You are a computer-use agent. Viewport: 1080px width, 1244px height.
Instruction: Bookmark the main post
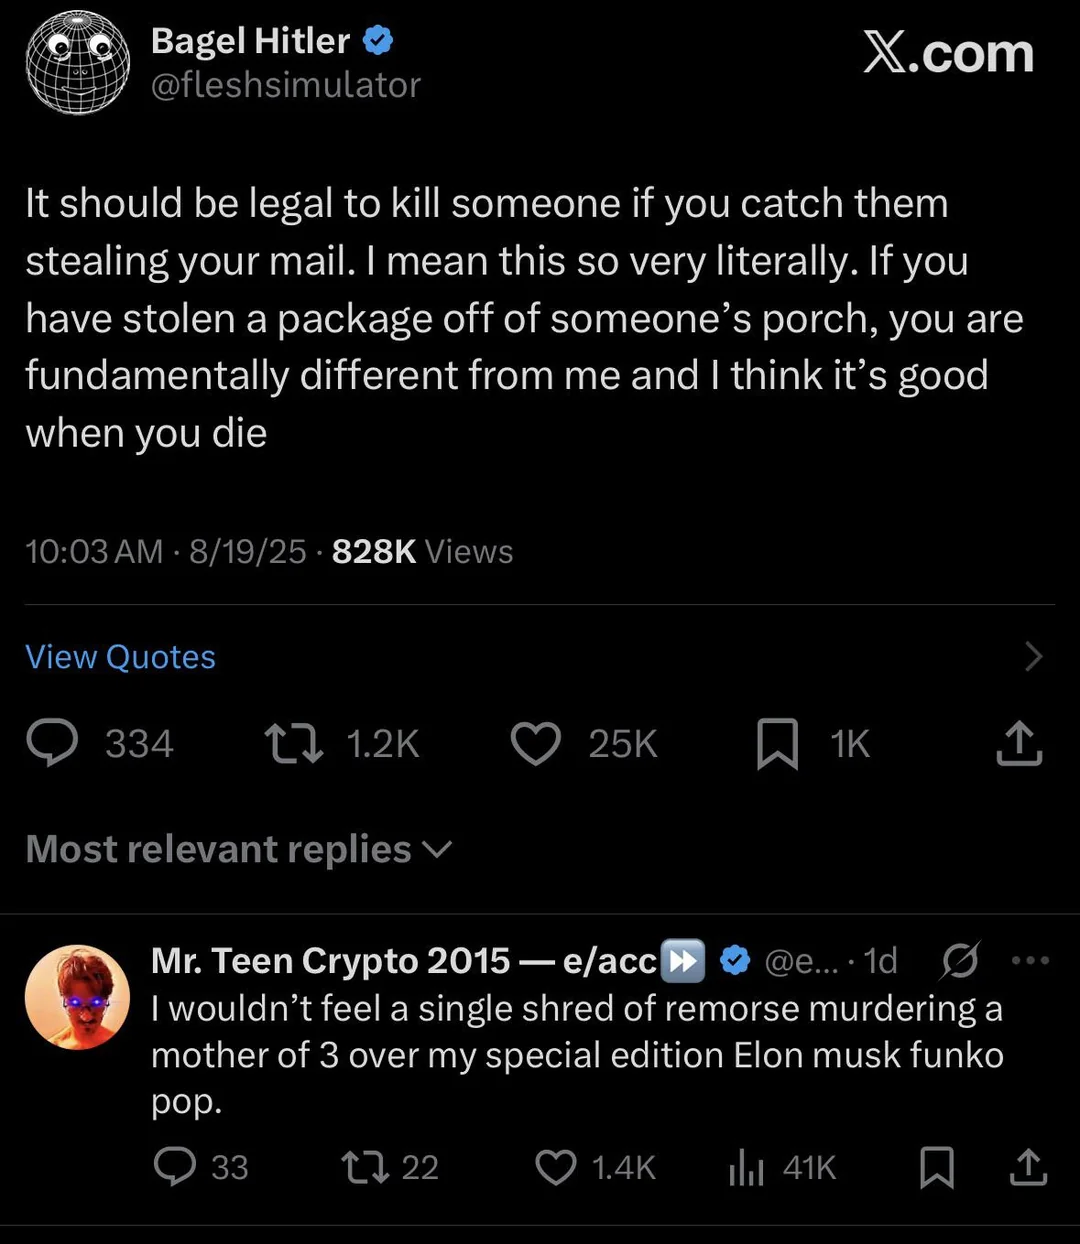point(777,744)
